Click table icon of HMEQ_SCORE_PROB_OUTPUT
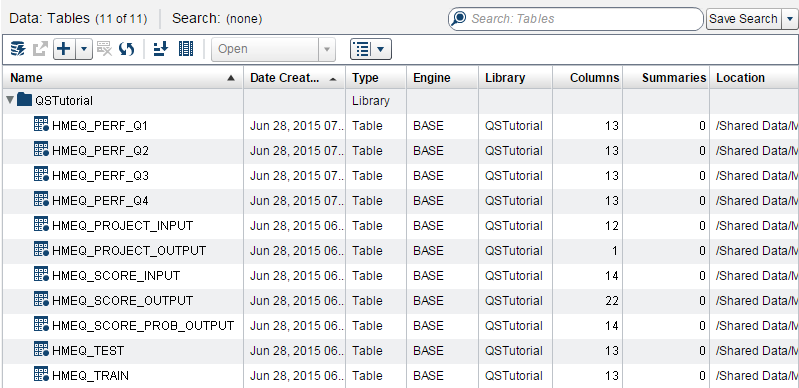Image resolution: width=799 pixels, height=388 pixels. (x=41, y=325)
